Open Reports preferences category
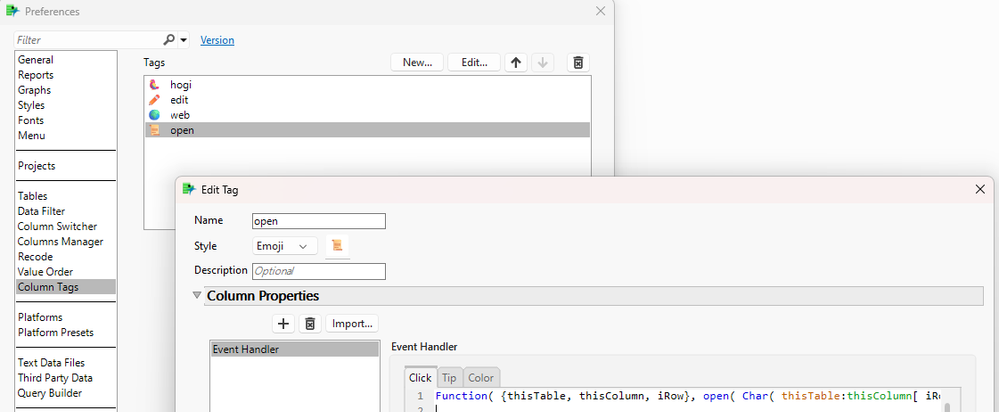Image resolution: width=999 pixels, height=412 pixels. (x=36, y=75)
